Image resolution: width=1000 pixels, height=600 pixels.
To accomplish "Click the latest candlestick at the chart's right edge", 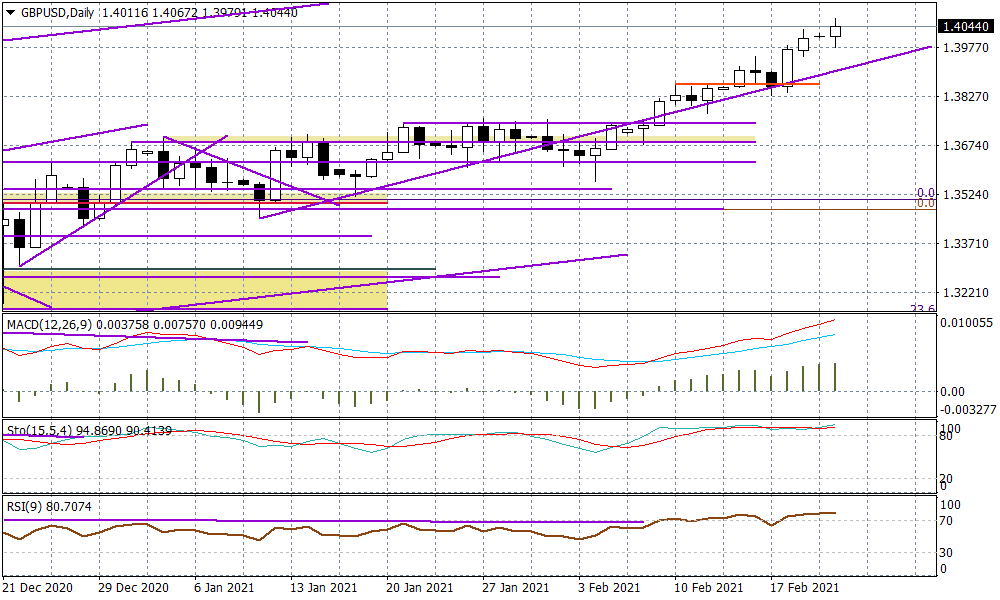I will (x=835, y=31).
